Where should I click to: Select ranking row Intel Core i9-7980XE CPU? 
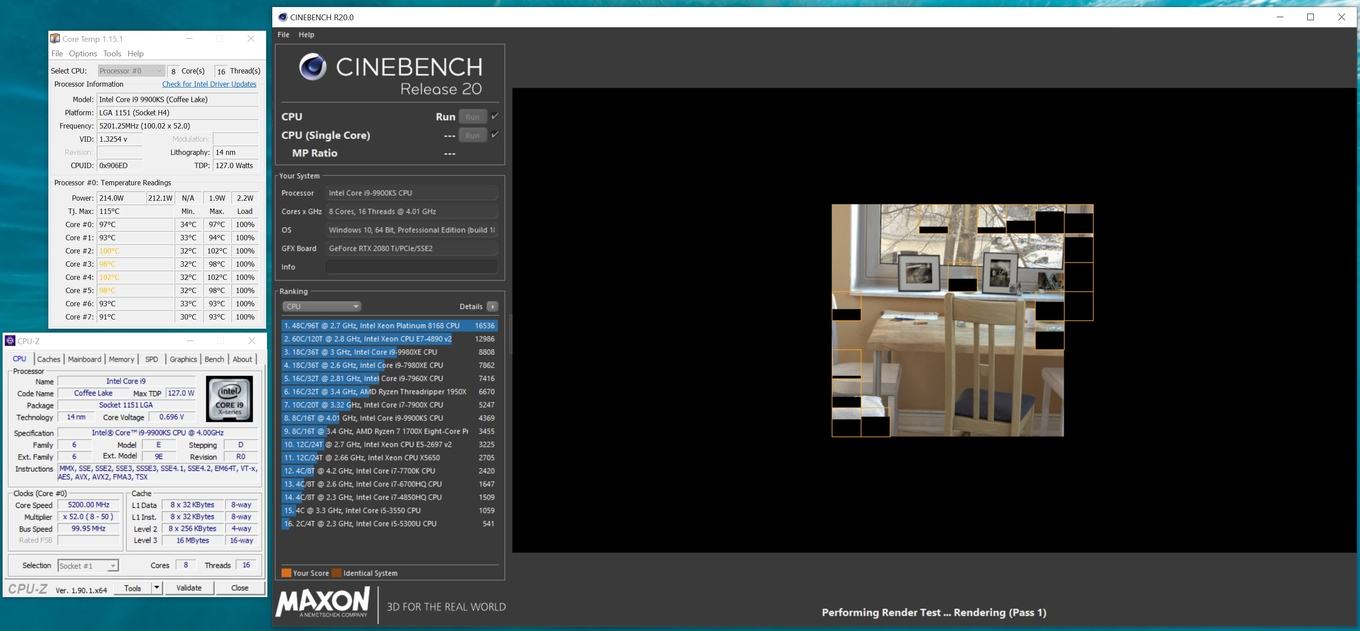pos(390,365)
